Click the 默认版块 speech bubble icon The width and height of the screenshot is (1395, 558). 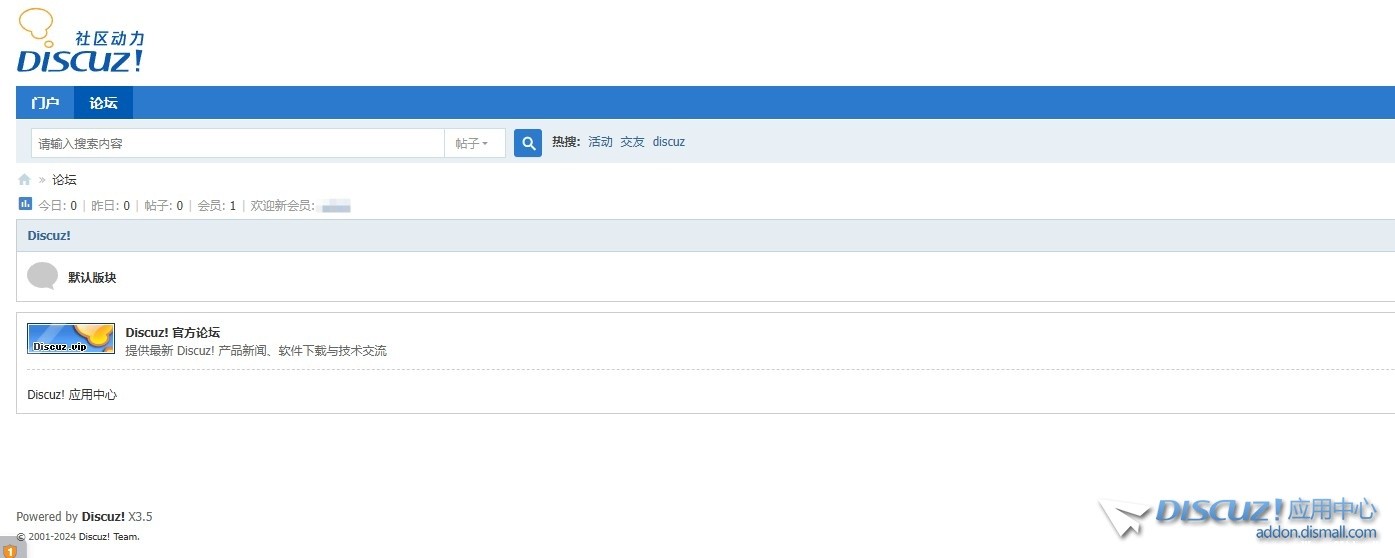click(42, 276)
